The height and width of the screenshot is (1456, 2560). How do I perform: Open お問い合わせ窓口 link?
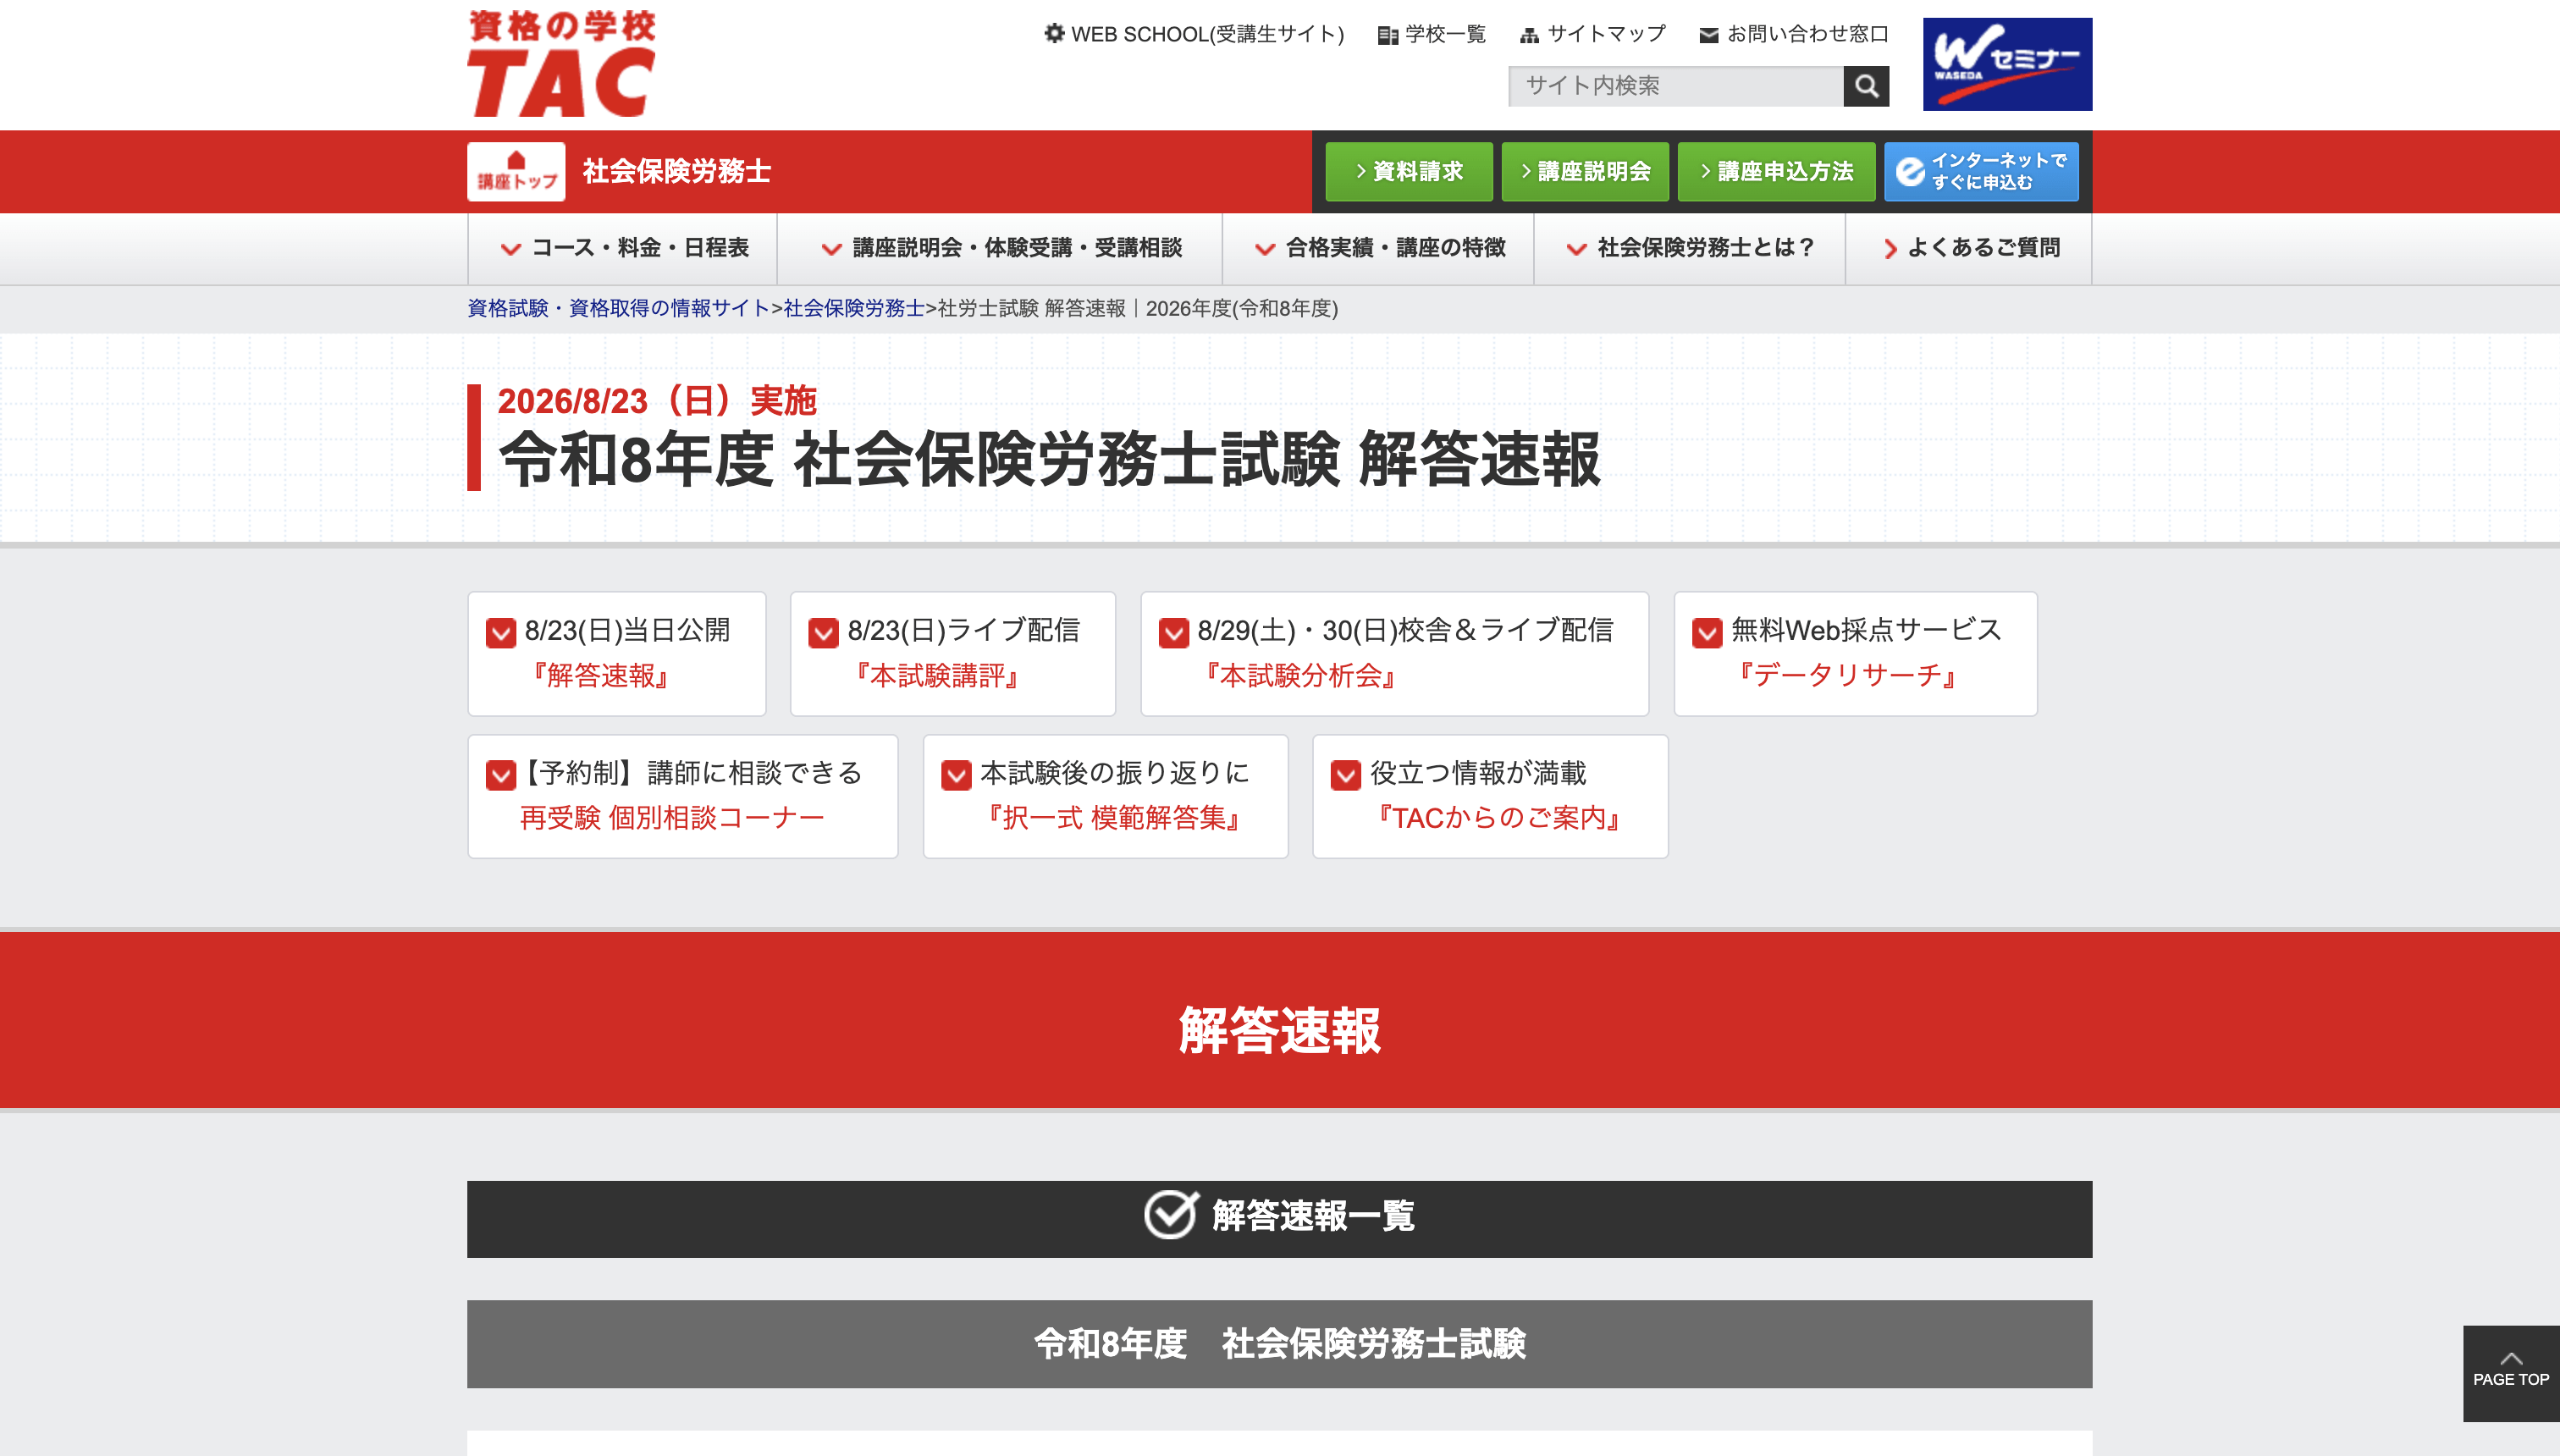(1807, 34)
